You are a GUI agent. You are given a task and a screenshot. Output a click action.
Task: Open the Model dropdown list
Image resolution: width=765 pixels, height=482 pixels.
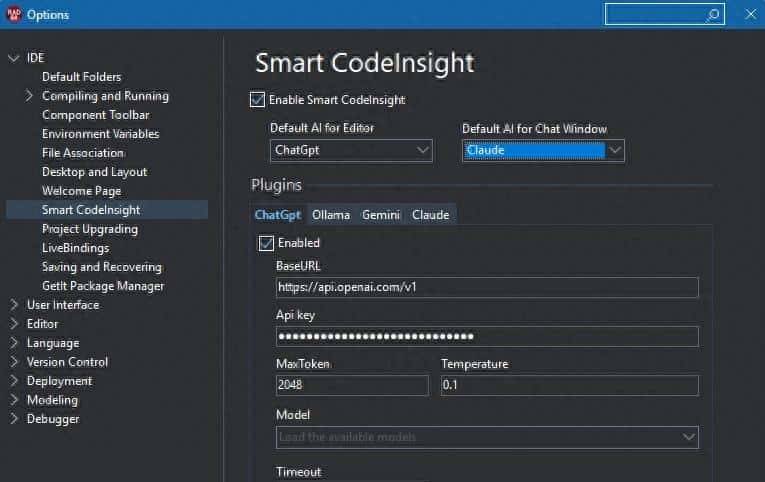click(x=487, y=437)
